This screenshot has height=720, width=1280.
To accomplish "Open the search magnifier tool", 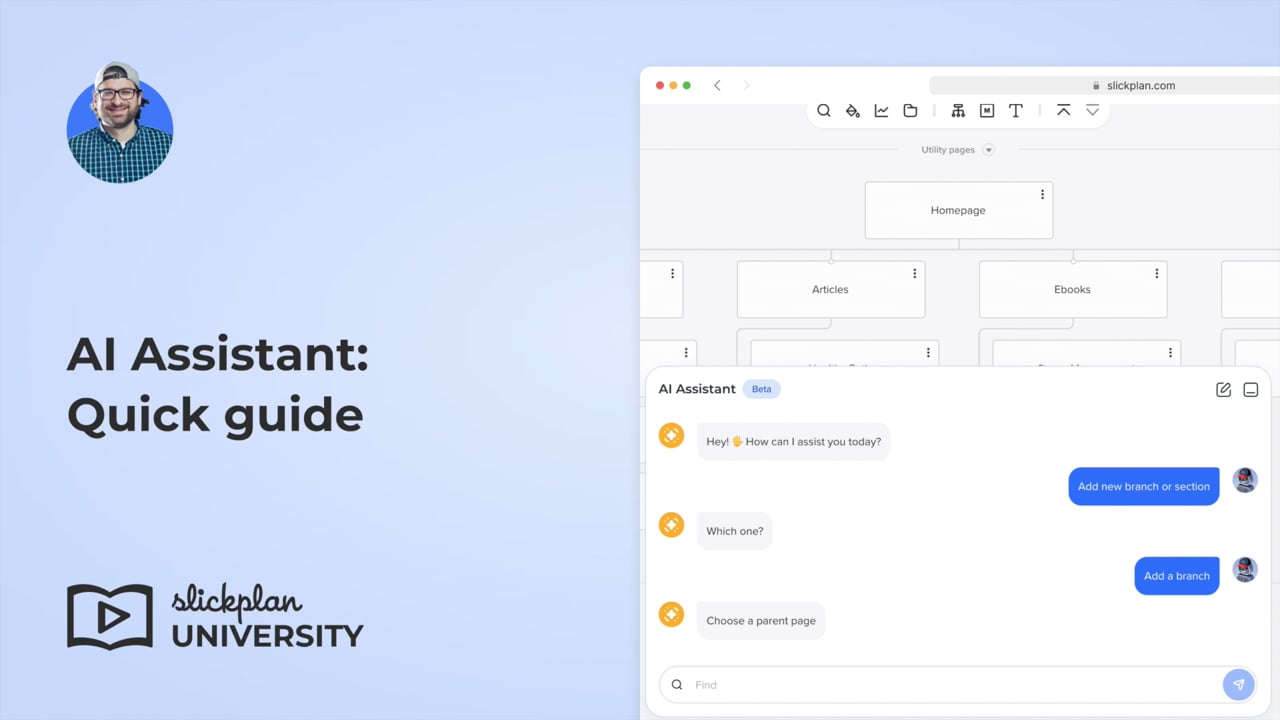I will pyautogui.click(x=824, y=111).
